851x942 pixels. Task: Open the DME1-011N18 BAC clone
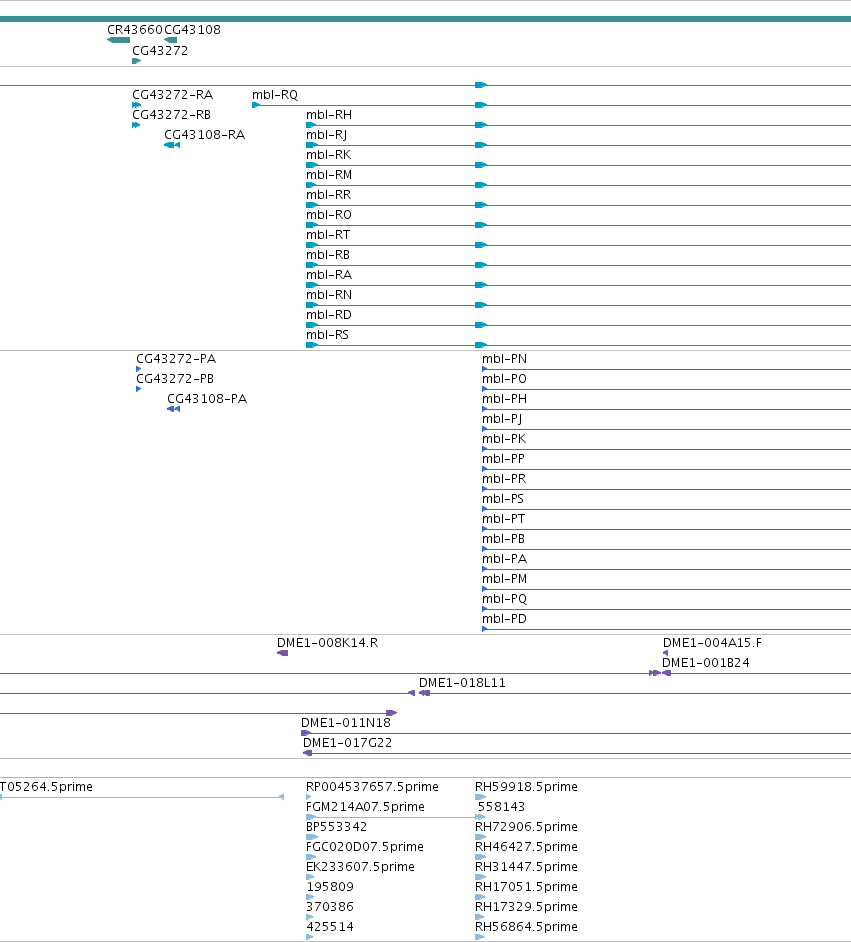click(346, 723)
